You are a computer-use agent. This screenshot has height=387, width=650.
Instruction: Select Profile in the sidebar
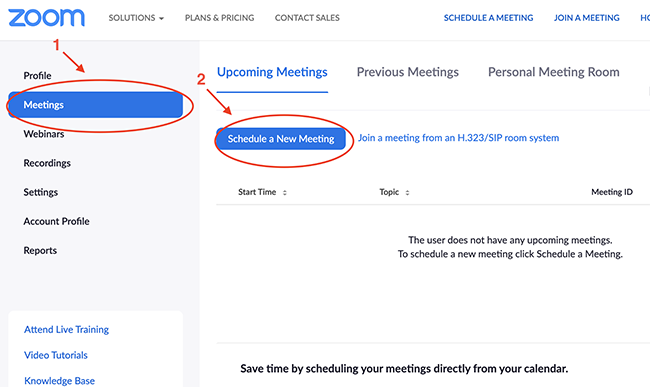(37, 76)
